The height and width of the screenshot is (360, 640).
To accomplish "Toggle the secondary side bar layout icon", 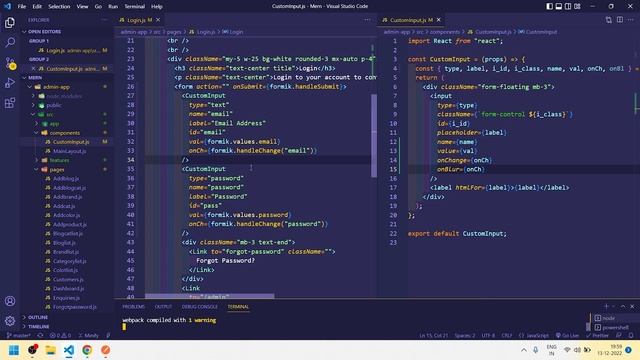I will pos(568,6).
